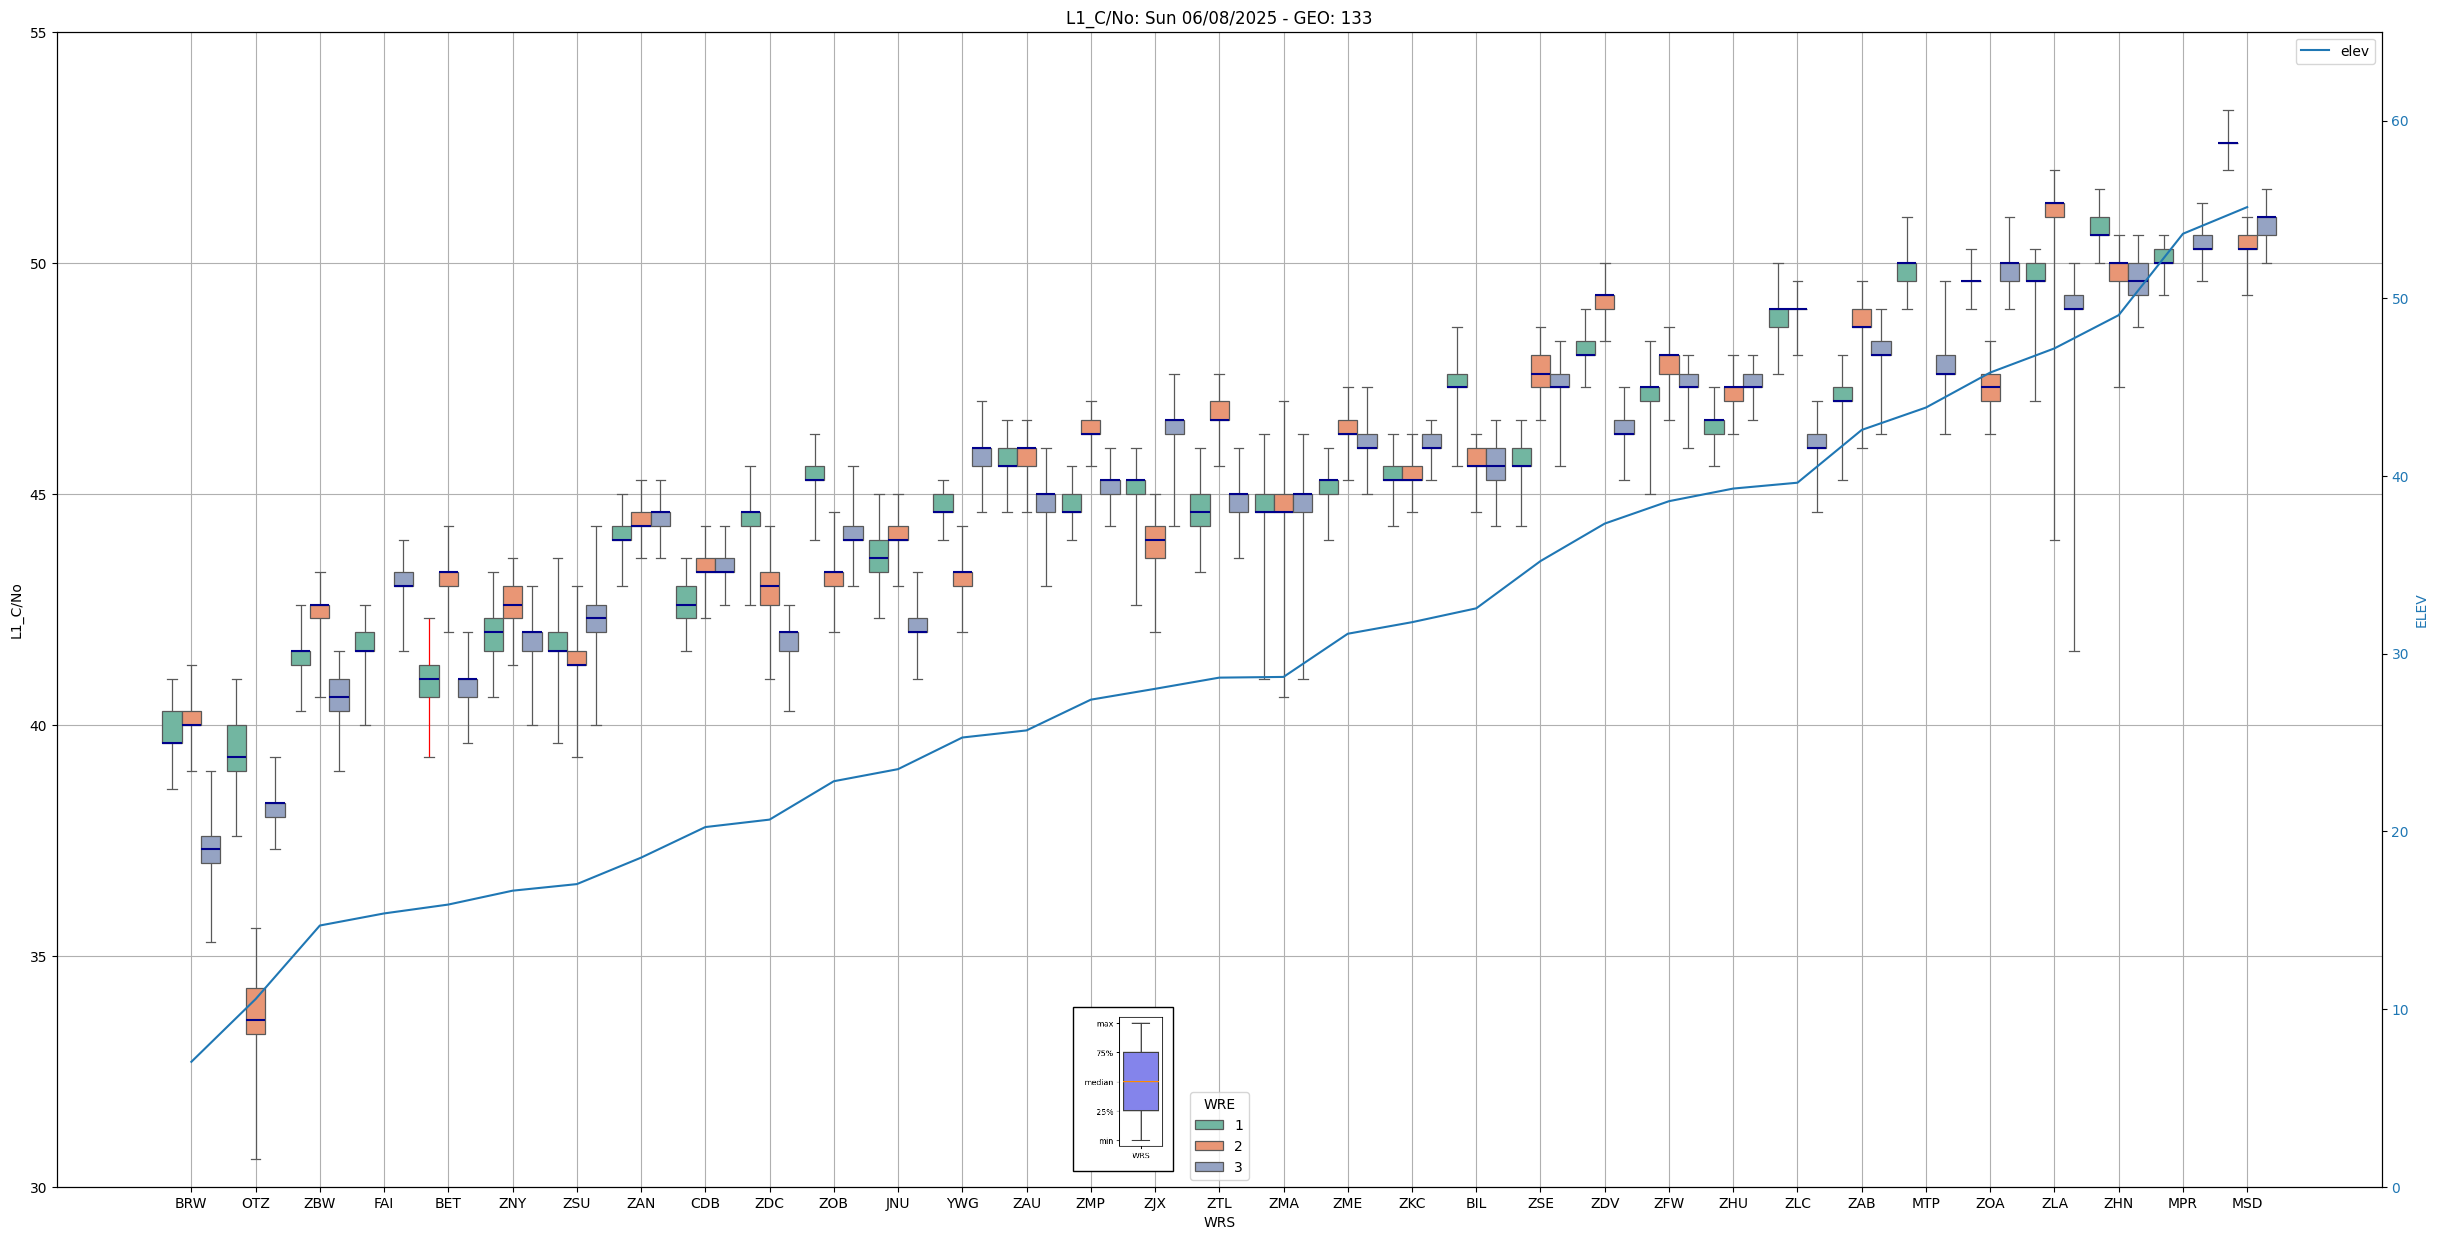Viewport: 2438px width, 1240px height.
Task: Click the blue-gray WRE 3 legend swatch
Action: coord(1209,1167)
